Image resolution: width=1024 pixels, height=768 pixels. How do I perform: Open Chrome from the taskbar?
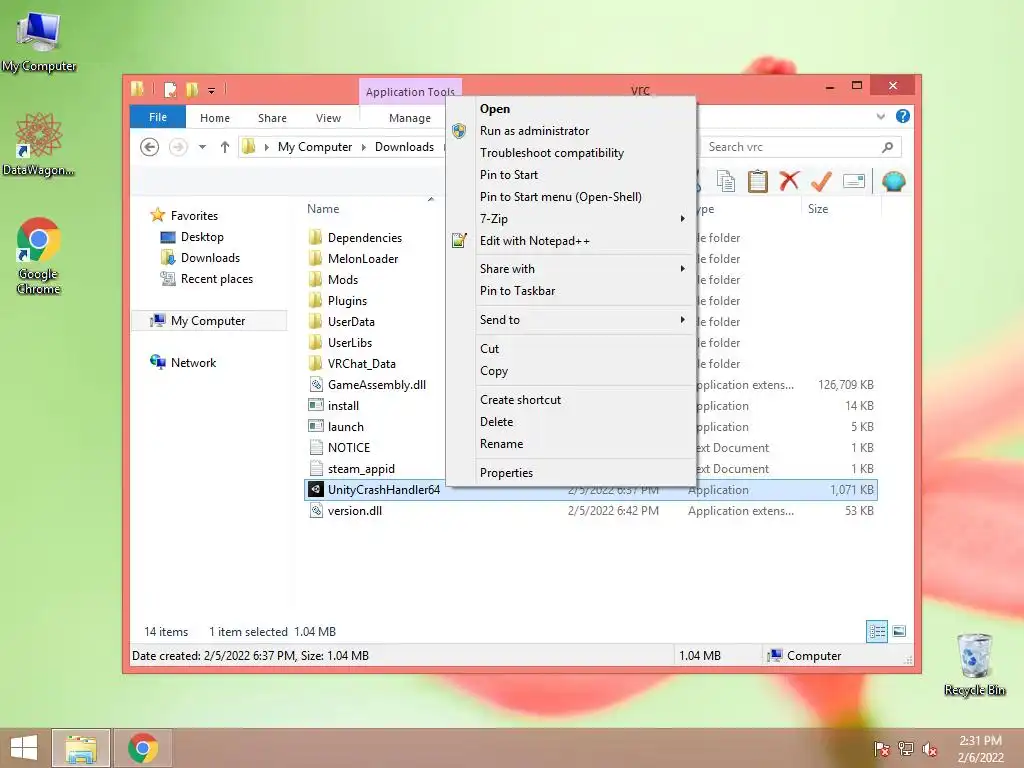[143, 748]
